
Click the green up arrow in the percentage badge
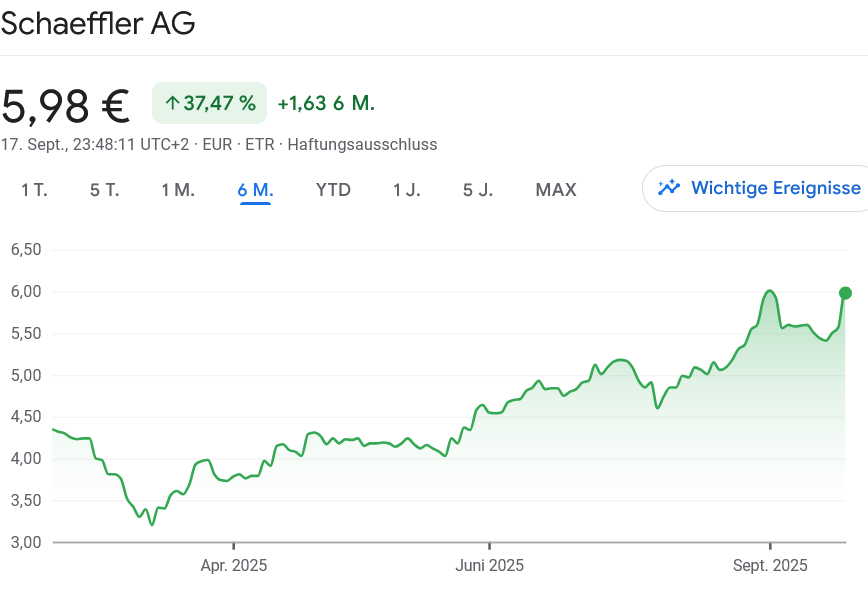point(172,103)
